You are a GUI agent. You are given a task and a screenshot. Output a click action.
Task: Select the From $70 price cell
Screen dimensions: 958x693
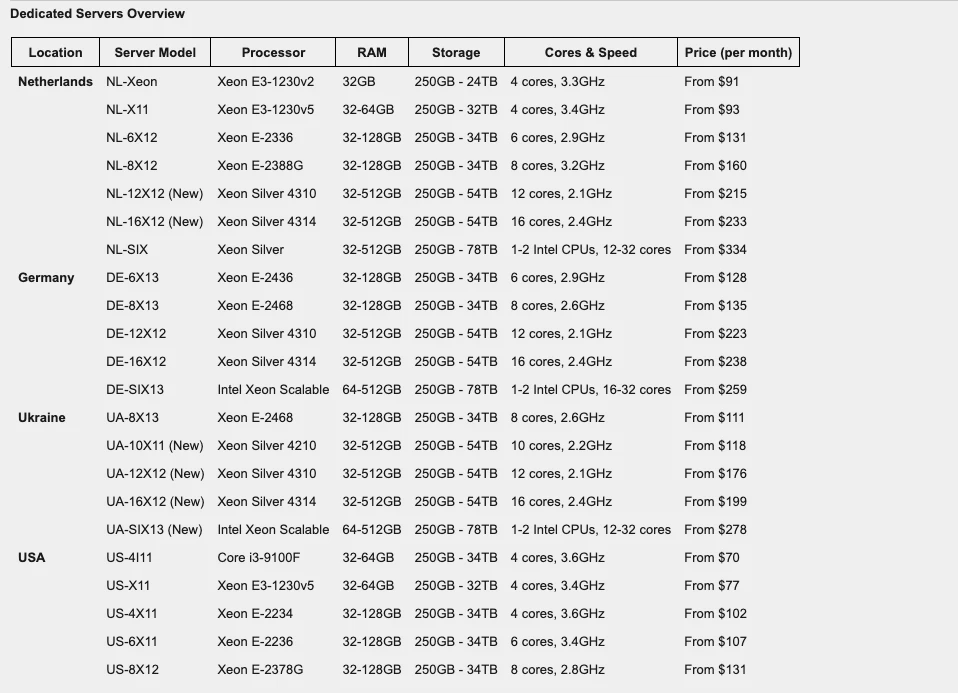[712, 558]
